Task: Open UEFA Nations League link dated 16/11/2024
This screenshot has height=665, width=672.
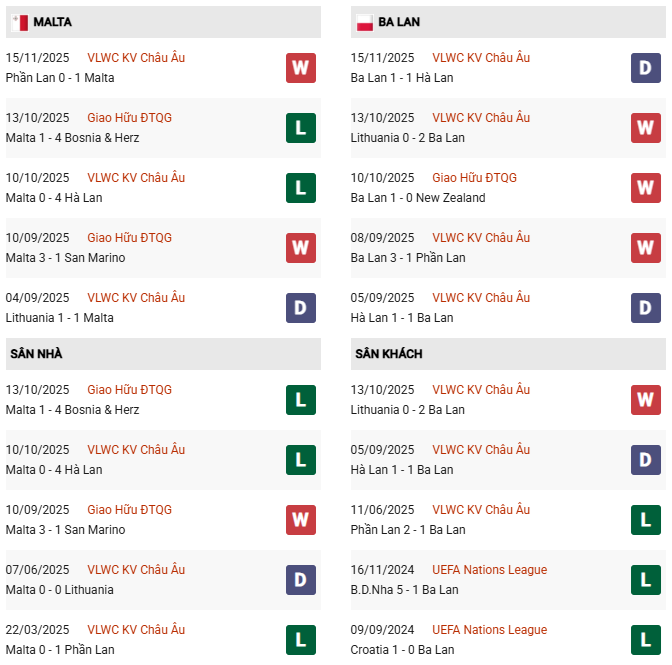Action: point(490,570)
